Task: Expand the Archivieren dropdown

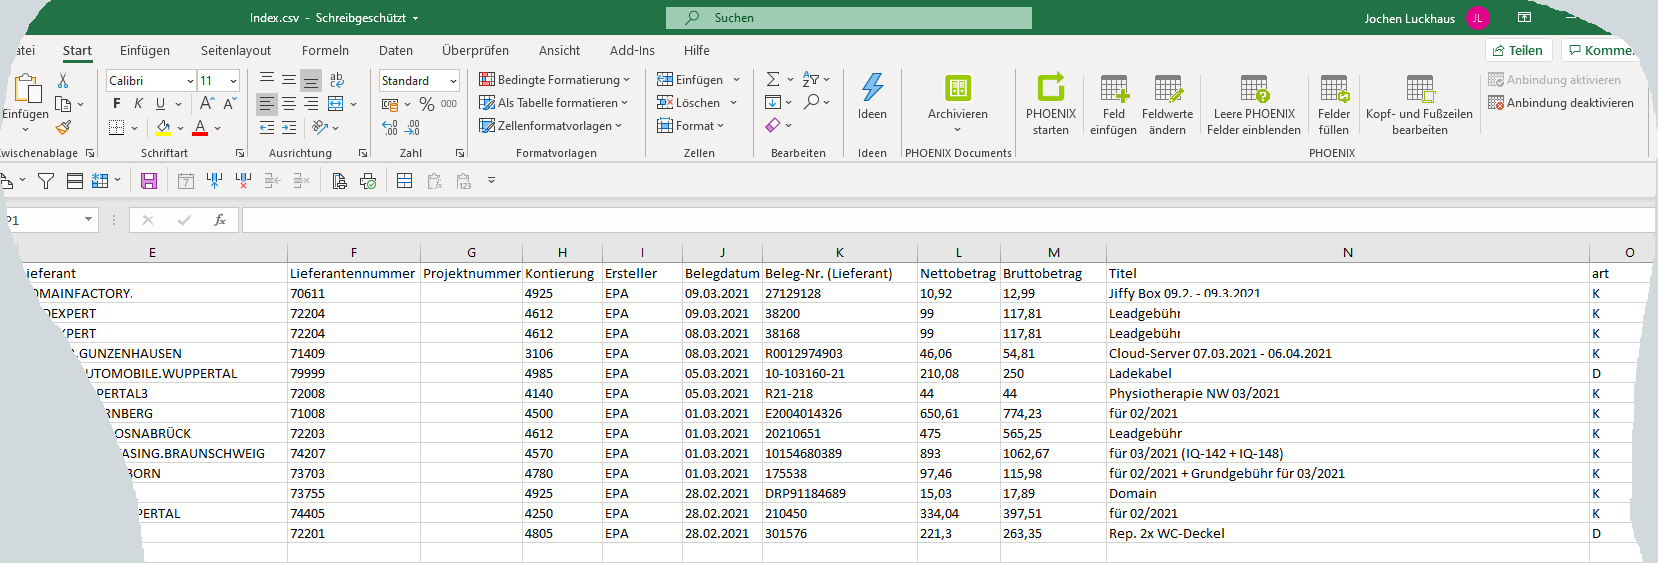Action: click(957, 129)
